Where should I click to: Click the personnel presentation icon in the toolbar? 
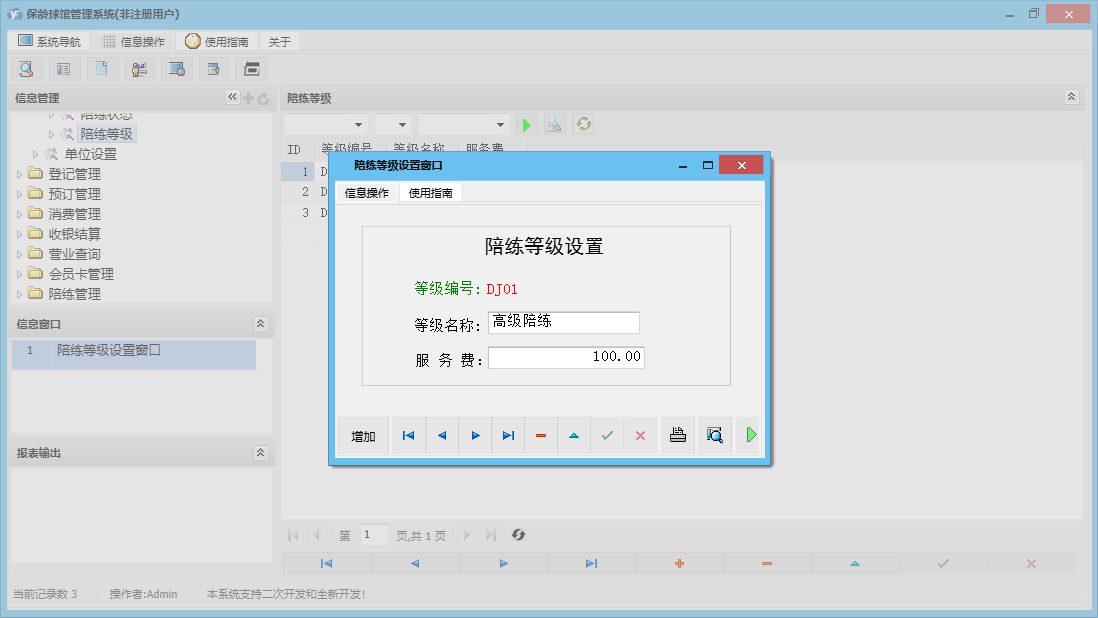pos(139,68)
